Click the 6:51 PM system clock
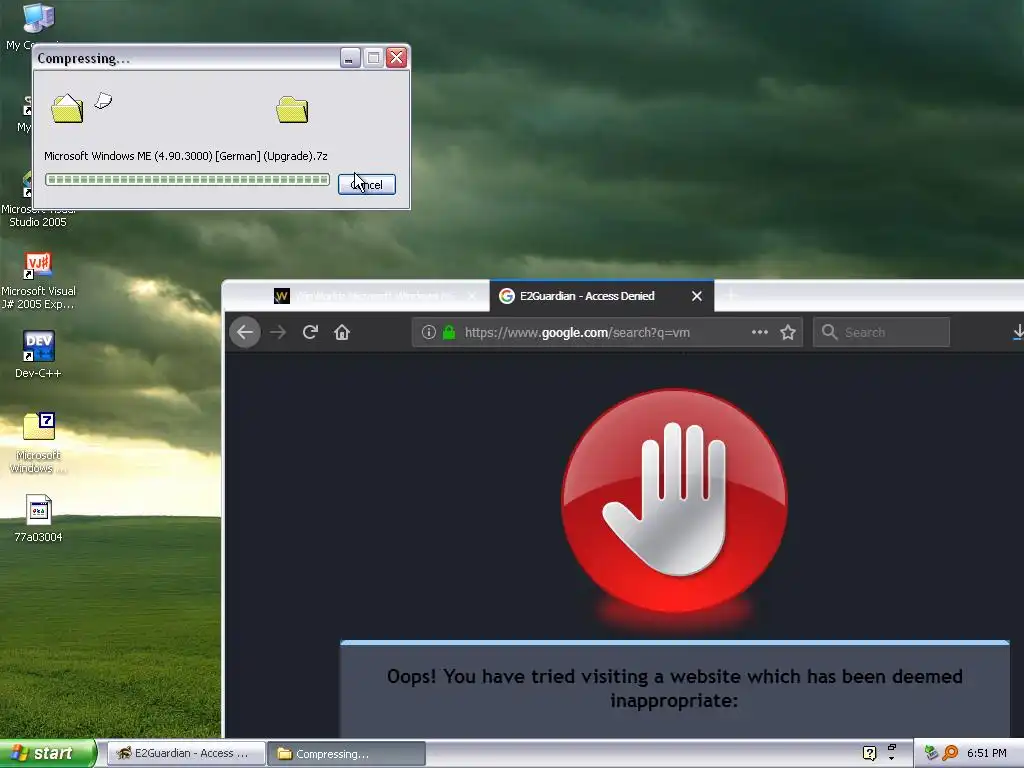Screen dimensions: 1024x768 986,753
